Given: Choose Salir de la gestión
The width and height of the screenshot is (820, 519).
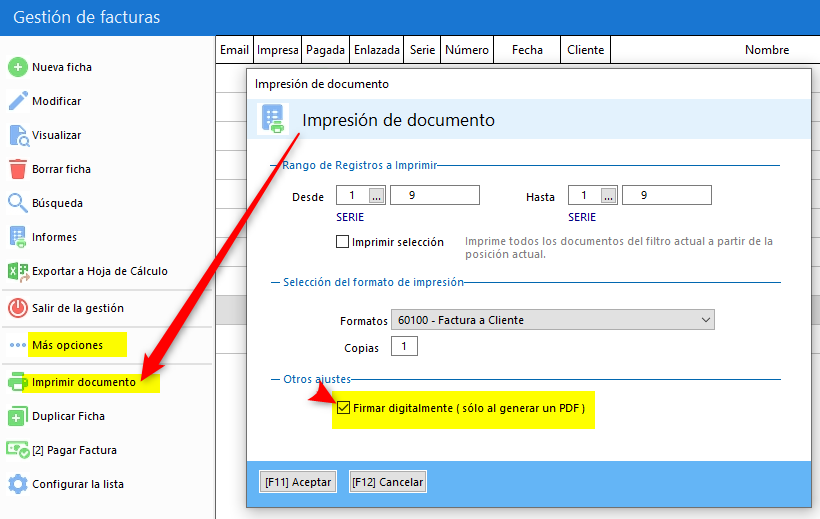Looking at the screenshot, I should coord(77,308).
